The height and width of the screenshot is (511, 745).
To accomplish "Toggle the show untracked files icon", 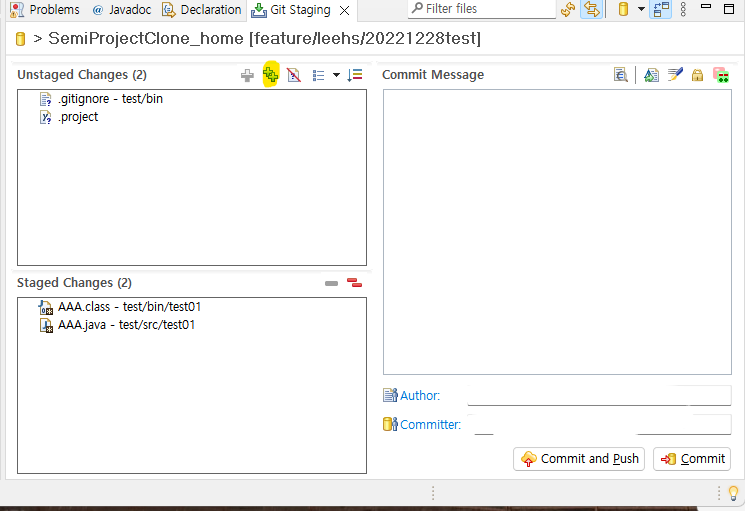I will click(294, 75).
